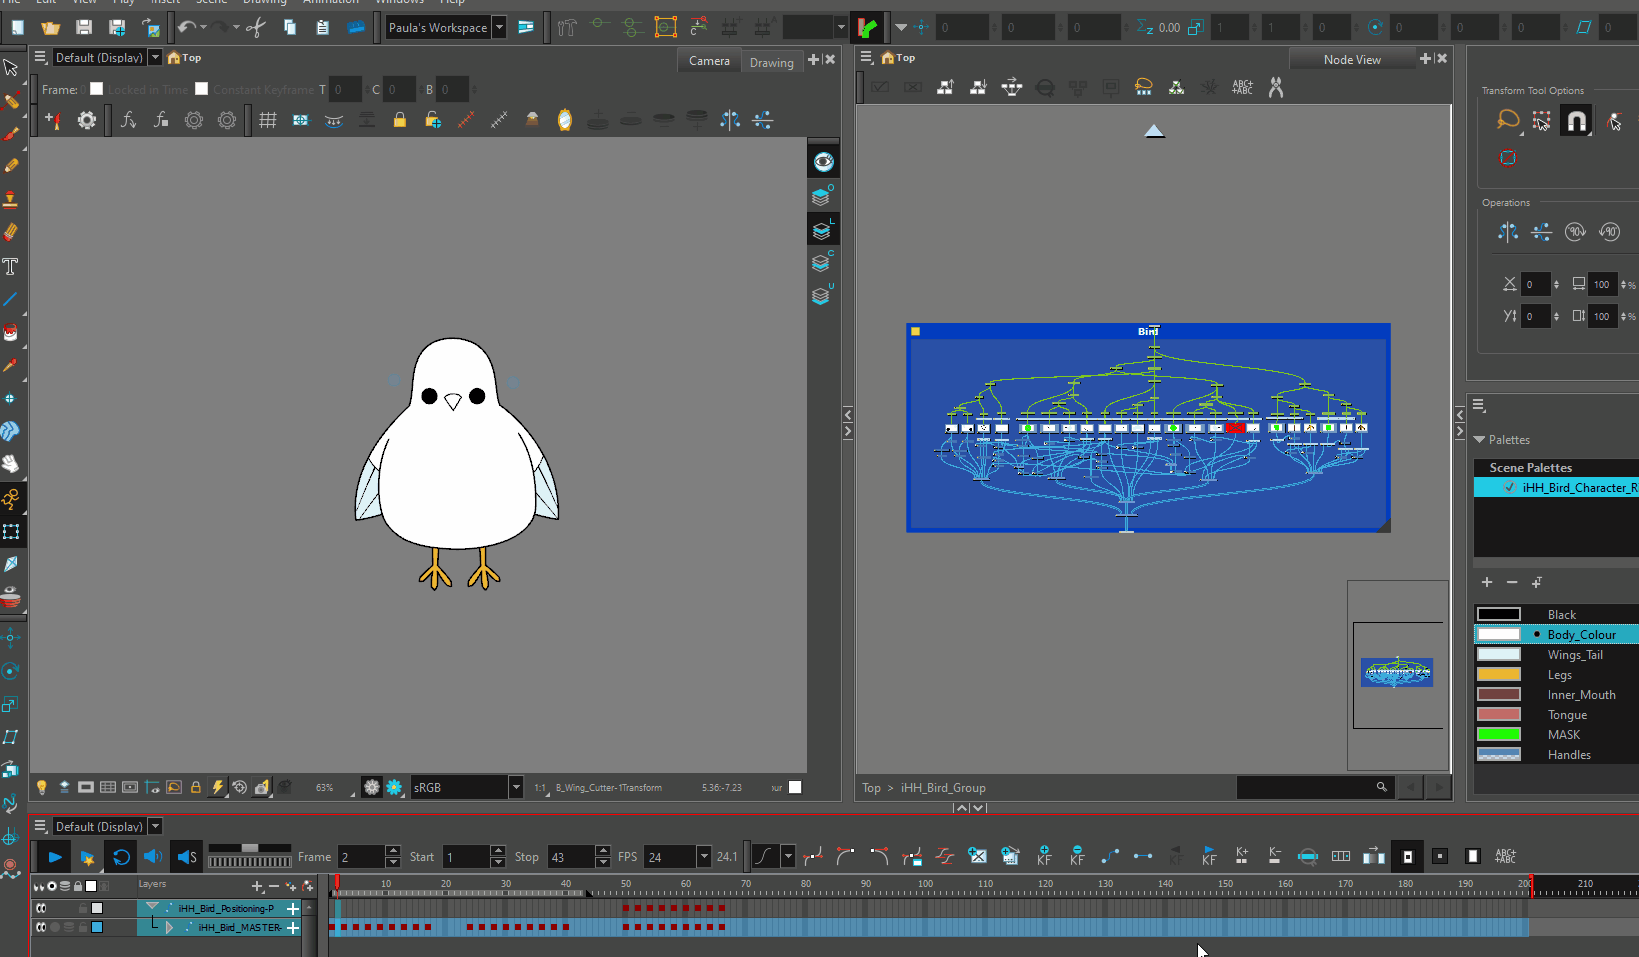Select the Brush tool
This screenshot has width=1639, height=957.
(12, 134)
